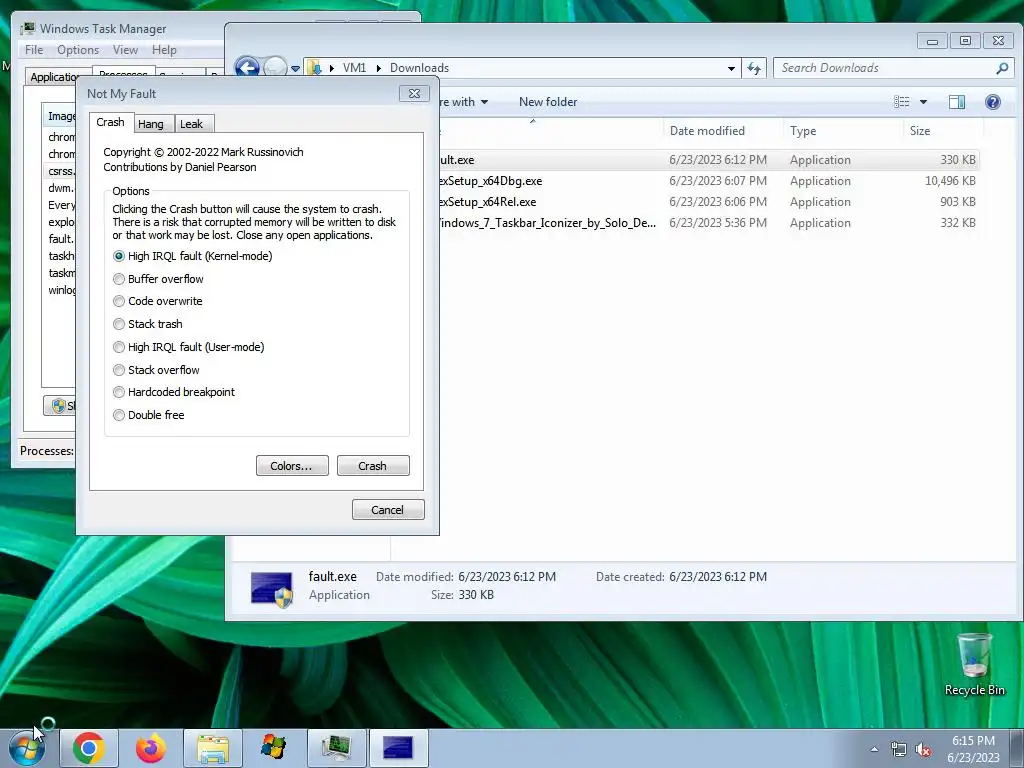Maximize the Downloads Explorer window

click(x=965, y=40)
